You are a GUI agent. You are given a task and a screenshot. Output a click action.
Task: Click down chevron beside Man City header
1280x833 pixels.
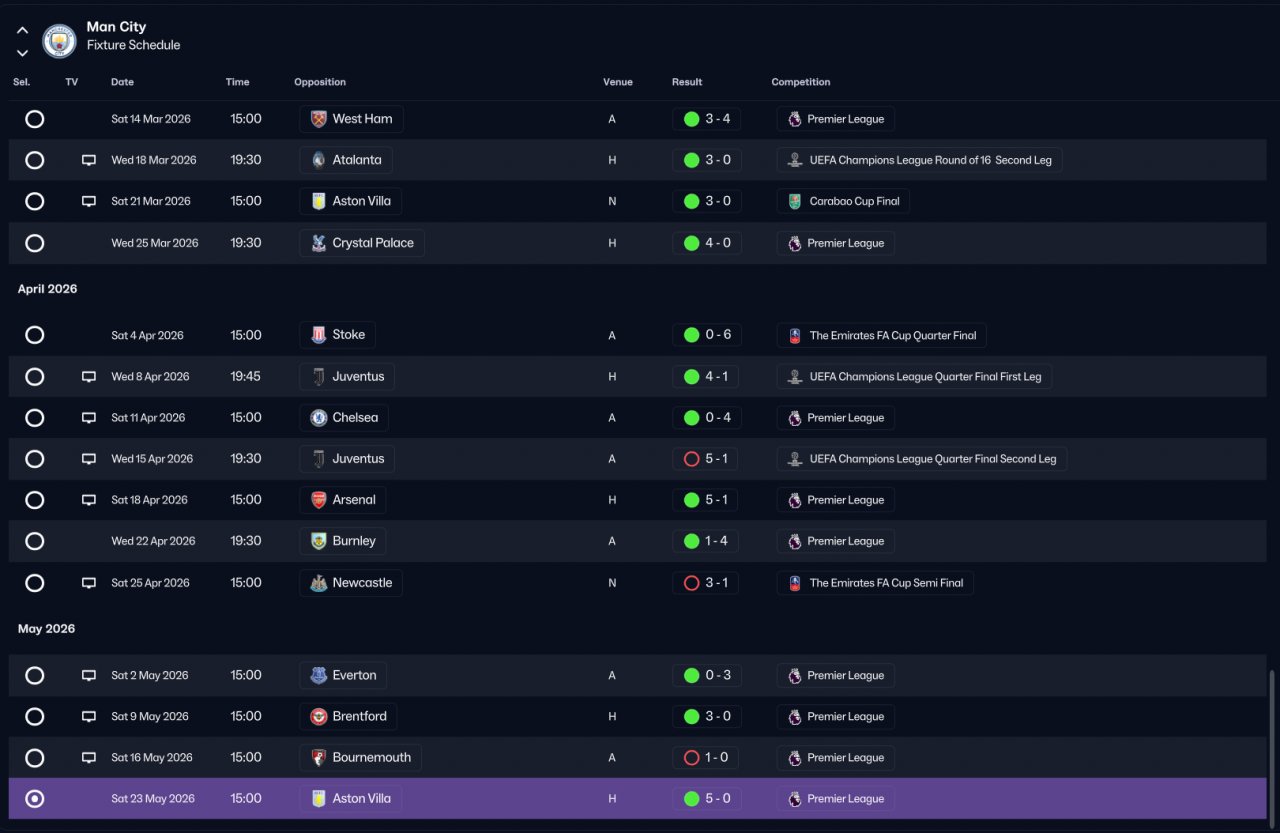(22, 53)
